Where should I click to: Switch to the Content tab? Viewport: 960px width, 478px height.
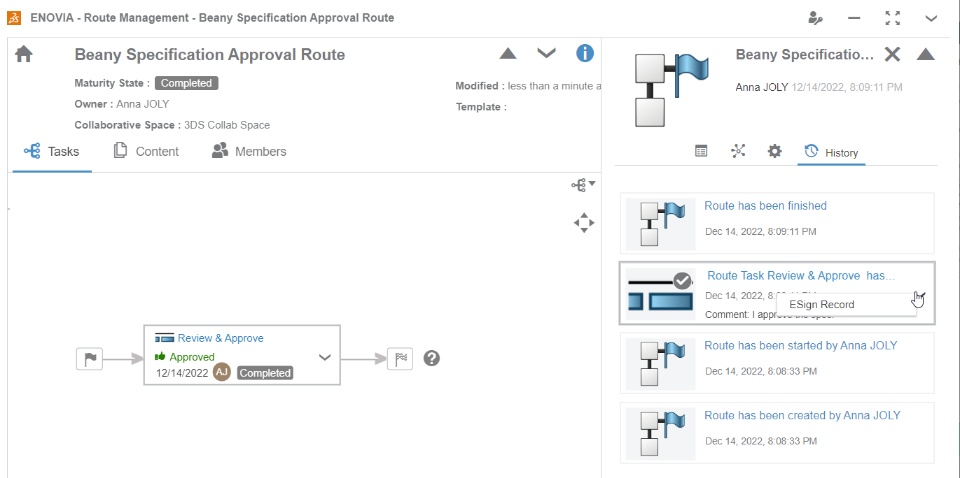pos(146,152)
